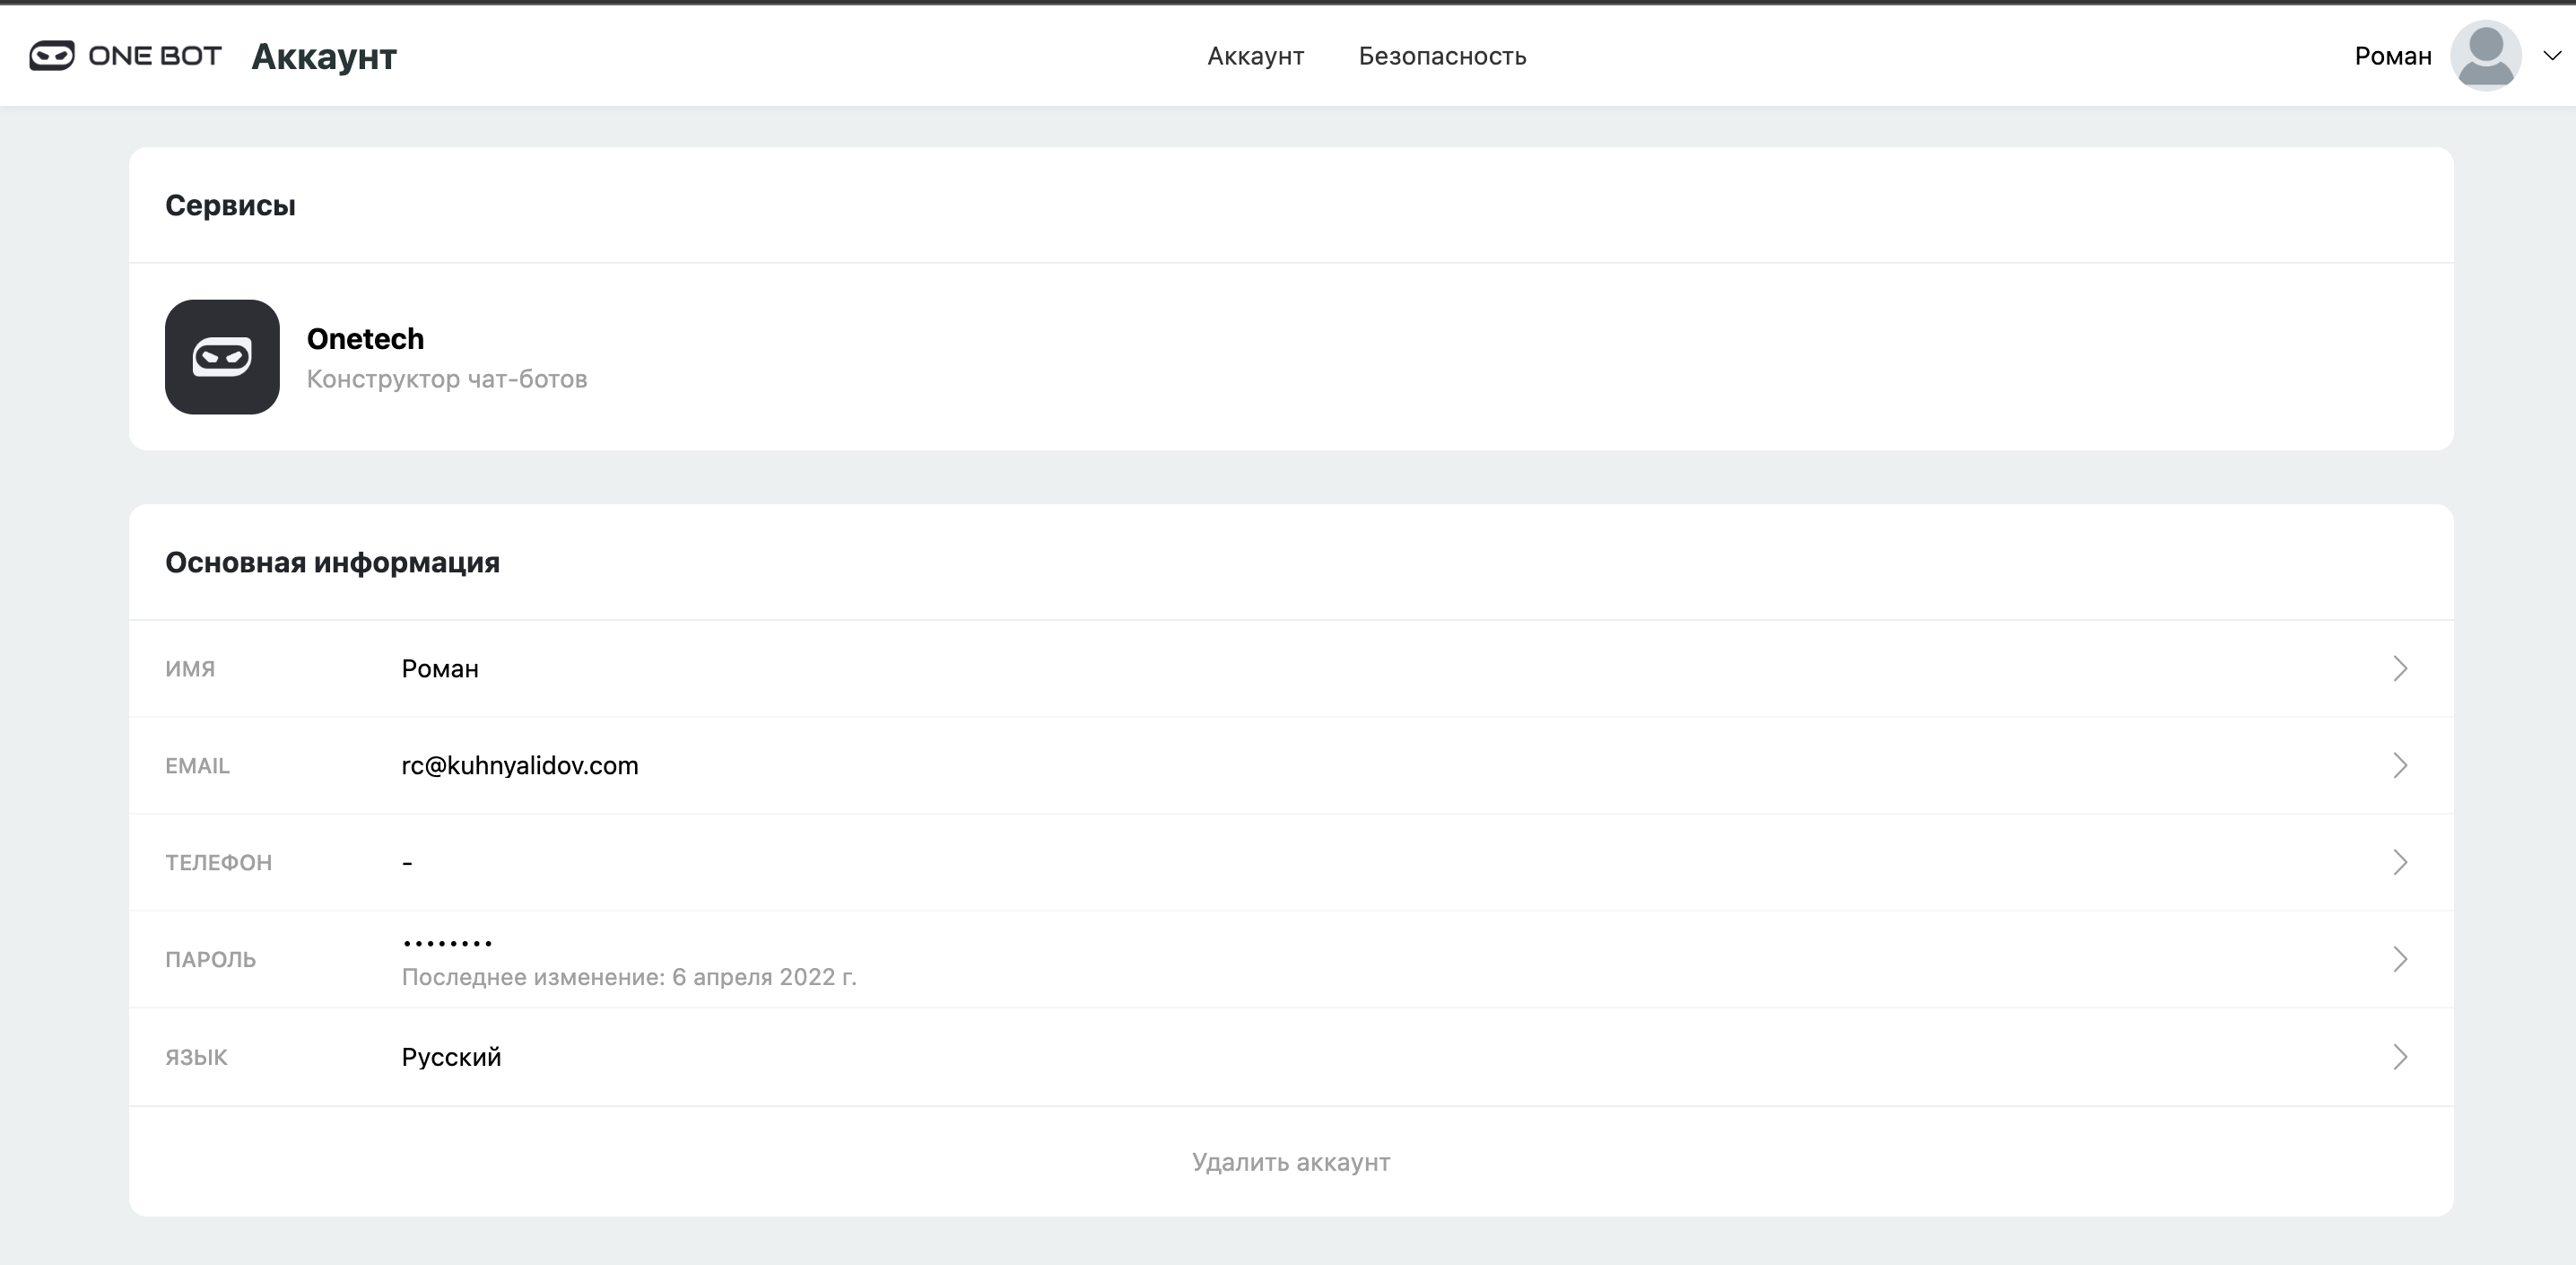This screenshot has width=2576, height=1265.
Task: Click the One Bot mask logo icon
Action: [x=51, y=56]
